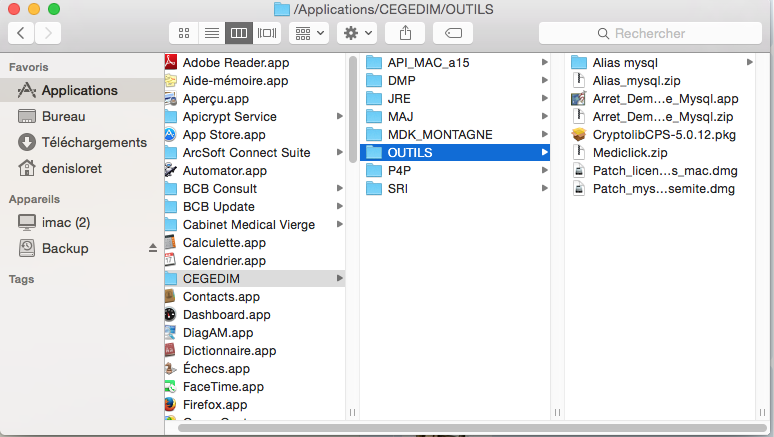Select the DMP folder name
Screen dimensions: 774x437
click(402, 80)
